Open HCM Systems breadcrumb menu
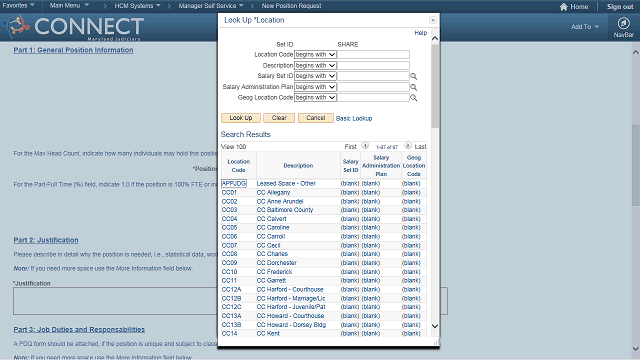640x360 pixels. coord(137,6)
